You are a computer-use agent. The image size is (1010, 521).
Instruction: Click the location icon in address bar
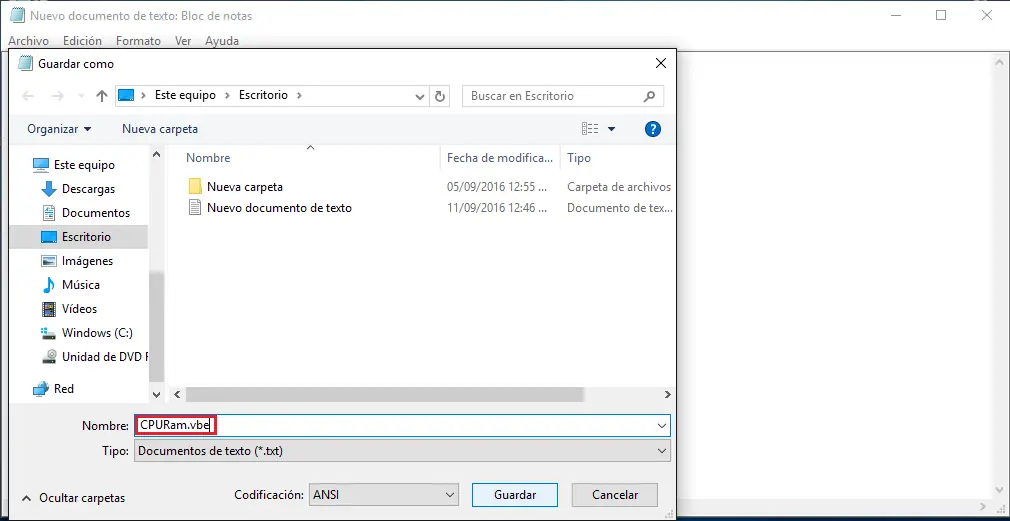(126, 95)
